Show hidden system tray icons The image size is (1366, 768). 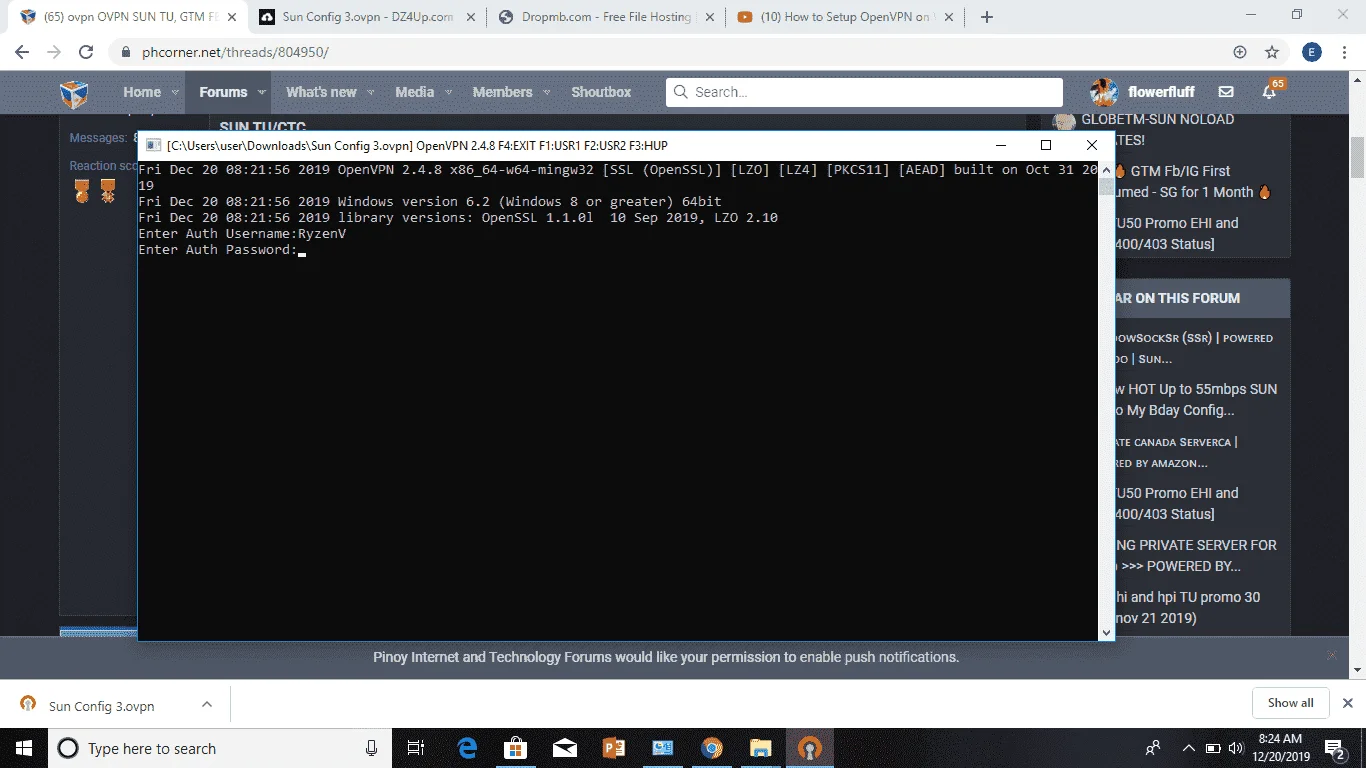click(1188, 748)
